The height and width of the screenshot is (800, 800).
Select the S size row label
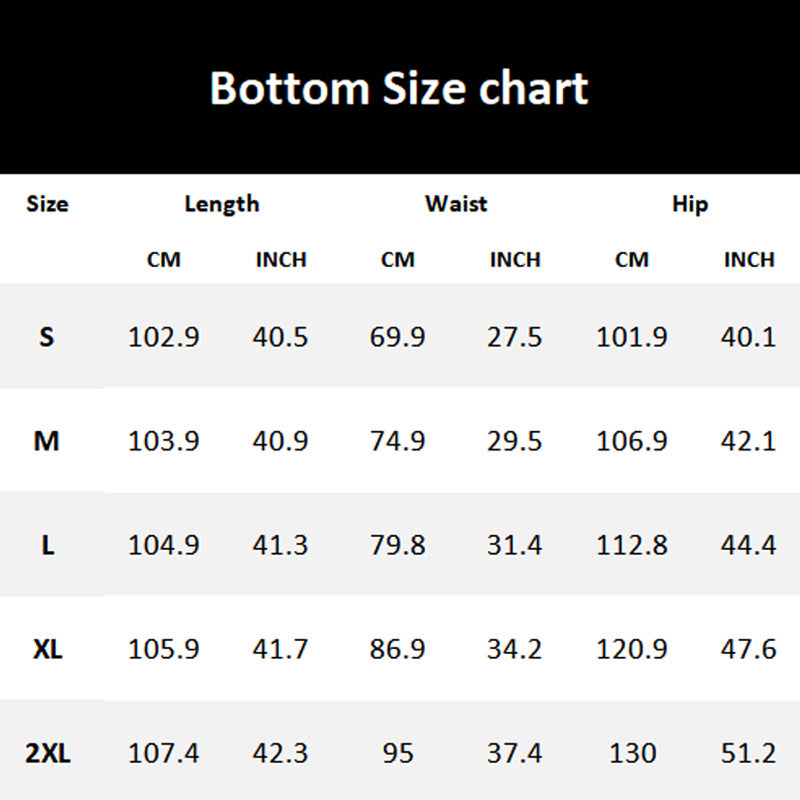click(47, 337)
